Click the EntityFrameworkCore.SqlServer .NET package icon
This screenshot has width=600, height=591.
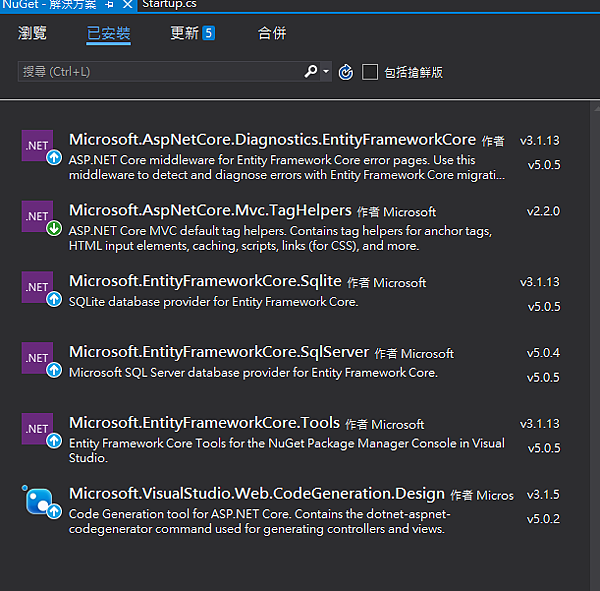(38, 358)
